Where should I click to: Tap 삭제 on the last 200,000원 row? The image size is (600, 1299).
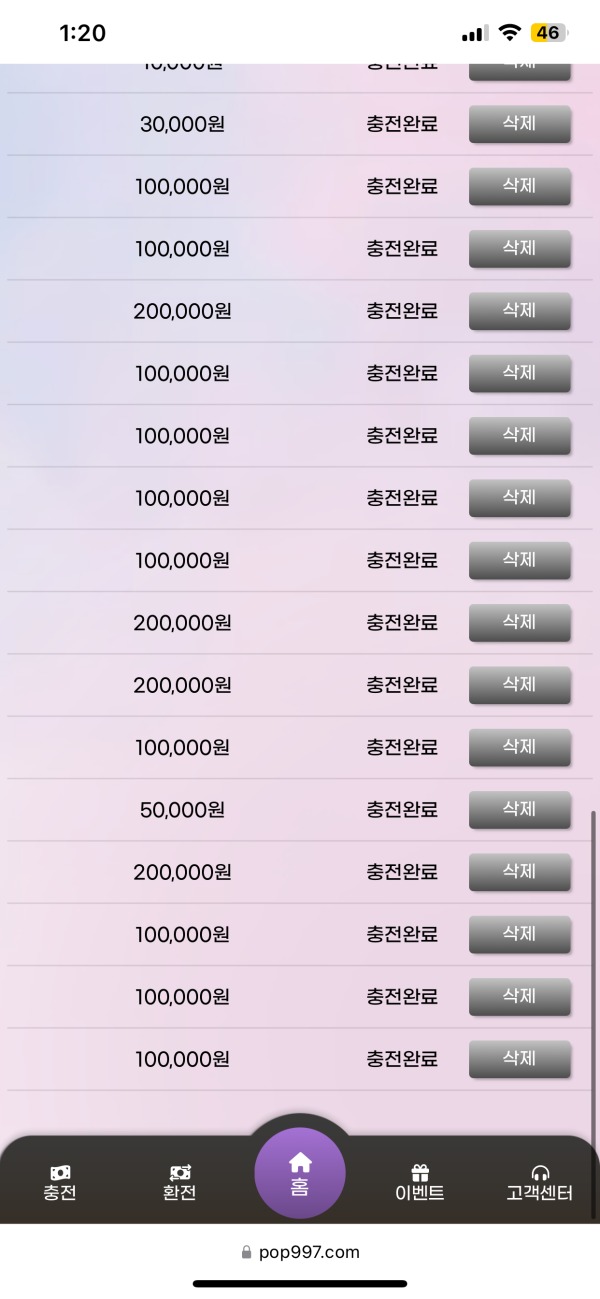(x=520, y=872)
